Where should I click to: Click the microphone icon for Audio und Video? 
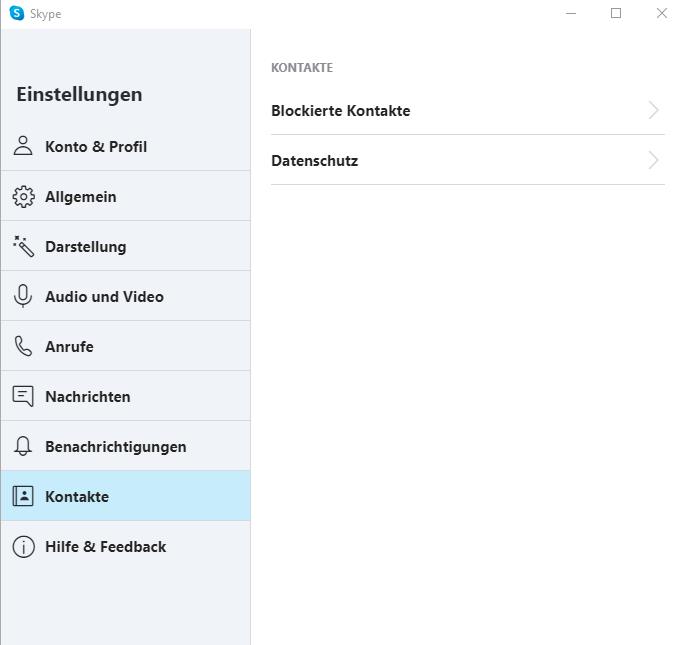(23, 296)
